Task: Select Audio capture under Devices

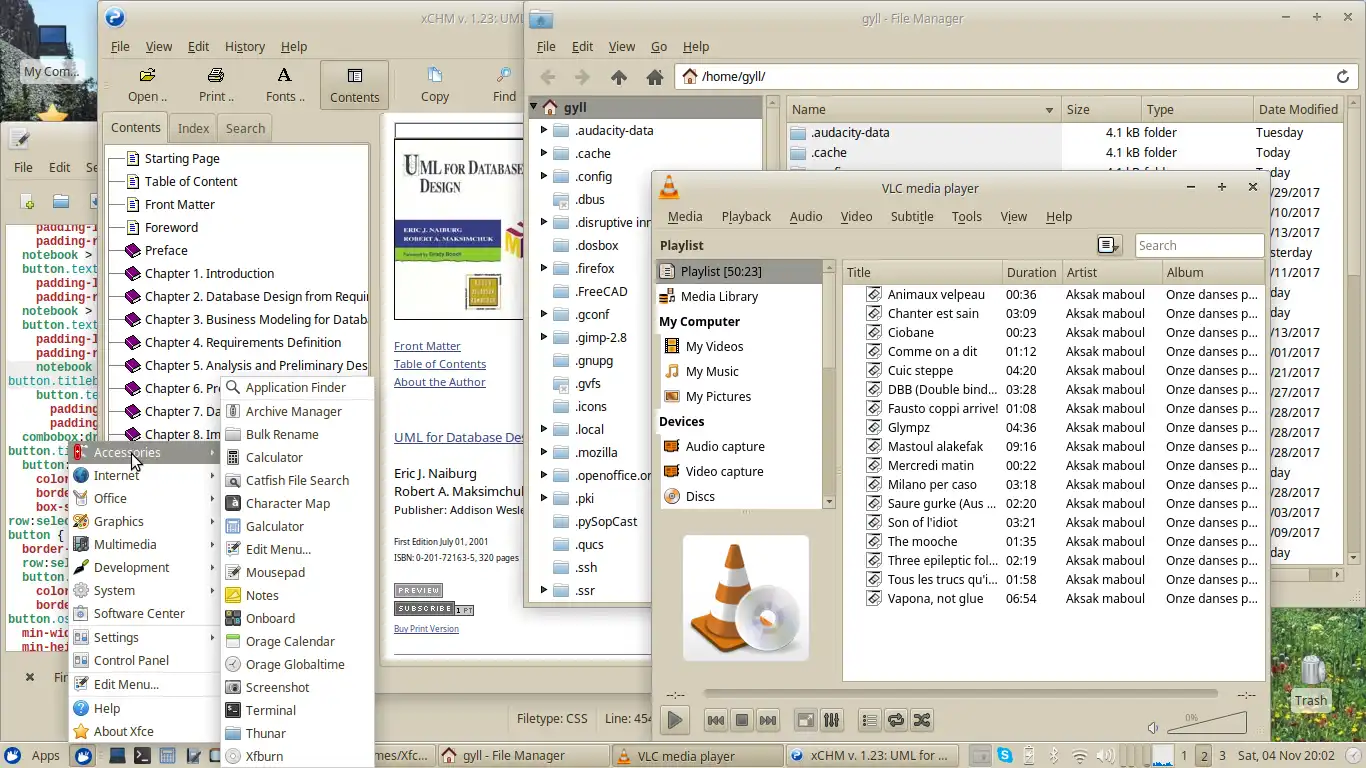Action: pyautogui.click(x=739, y=446)
